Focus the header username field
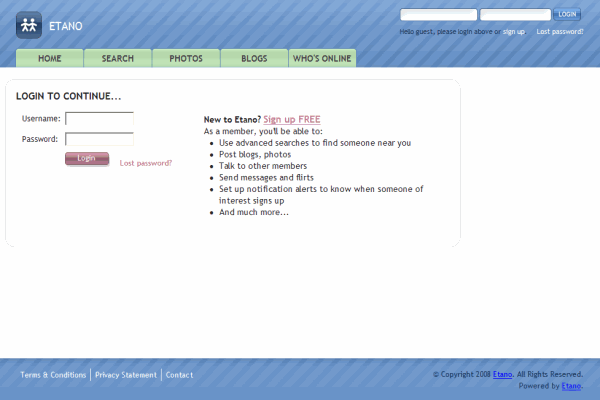Viewport: 600px width, 400px height. click(439, 15)
